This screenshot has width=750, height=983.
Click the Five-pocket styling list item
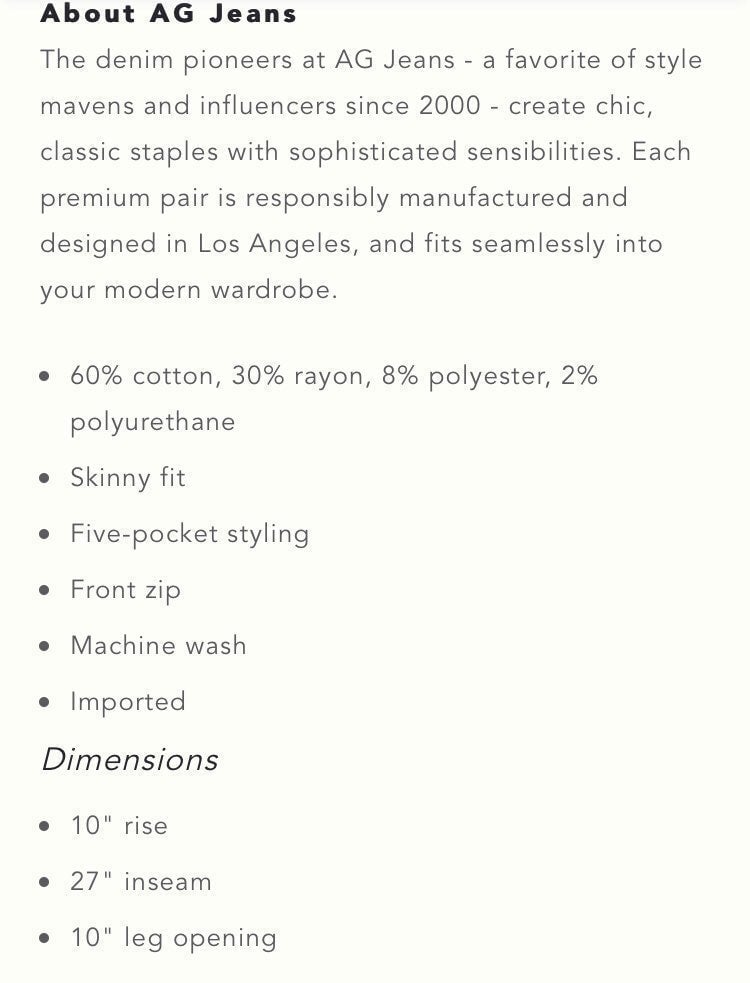pyautogui.click(x=189, y=534)
